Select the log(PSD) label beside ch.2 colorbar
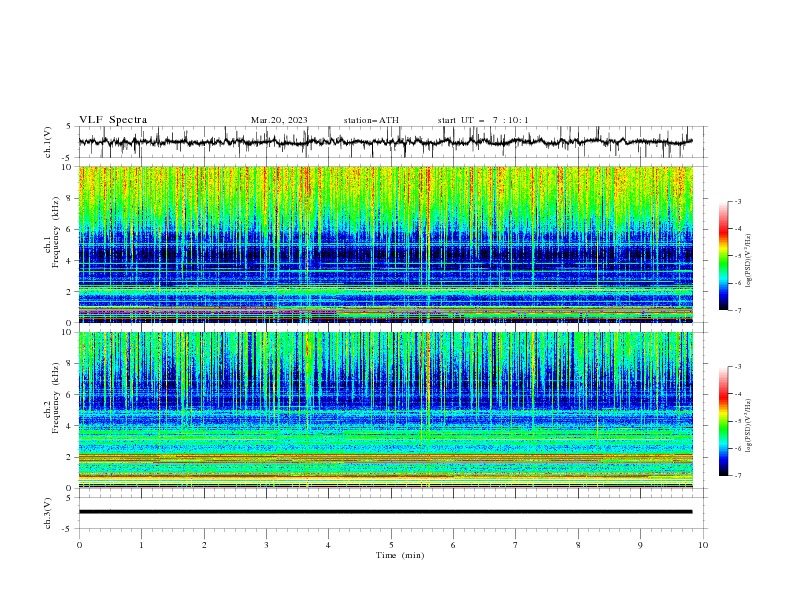Screen dimensions: 792x612 click(x=748, y=426)
